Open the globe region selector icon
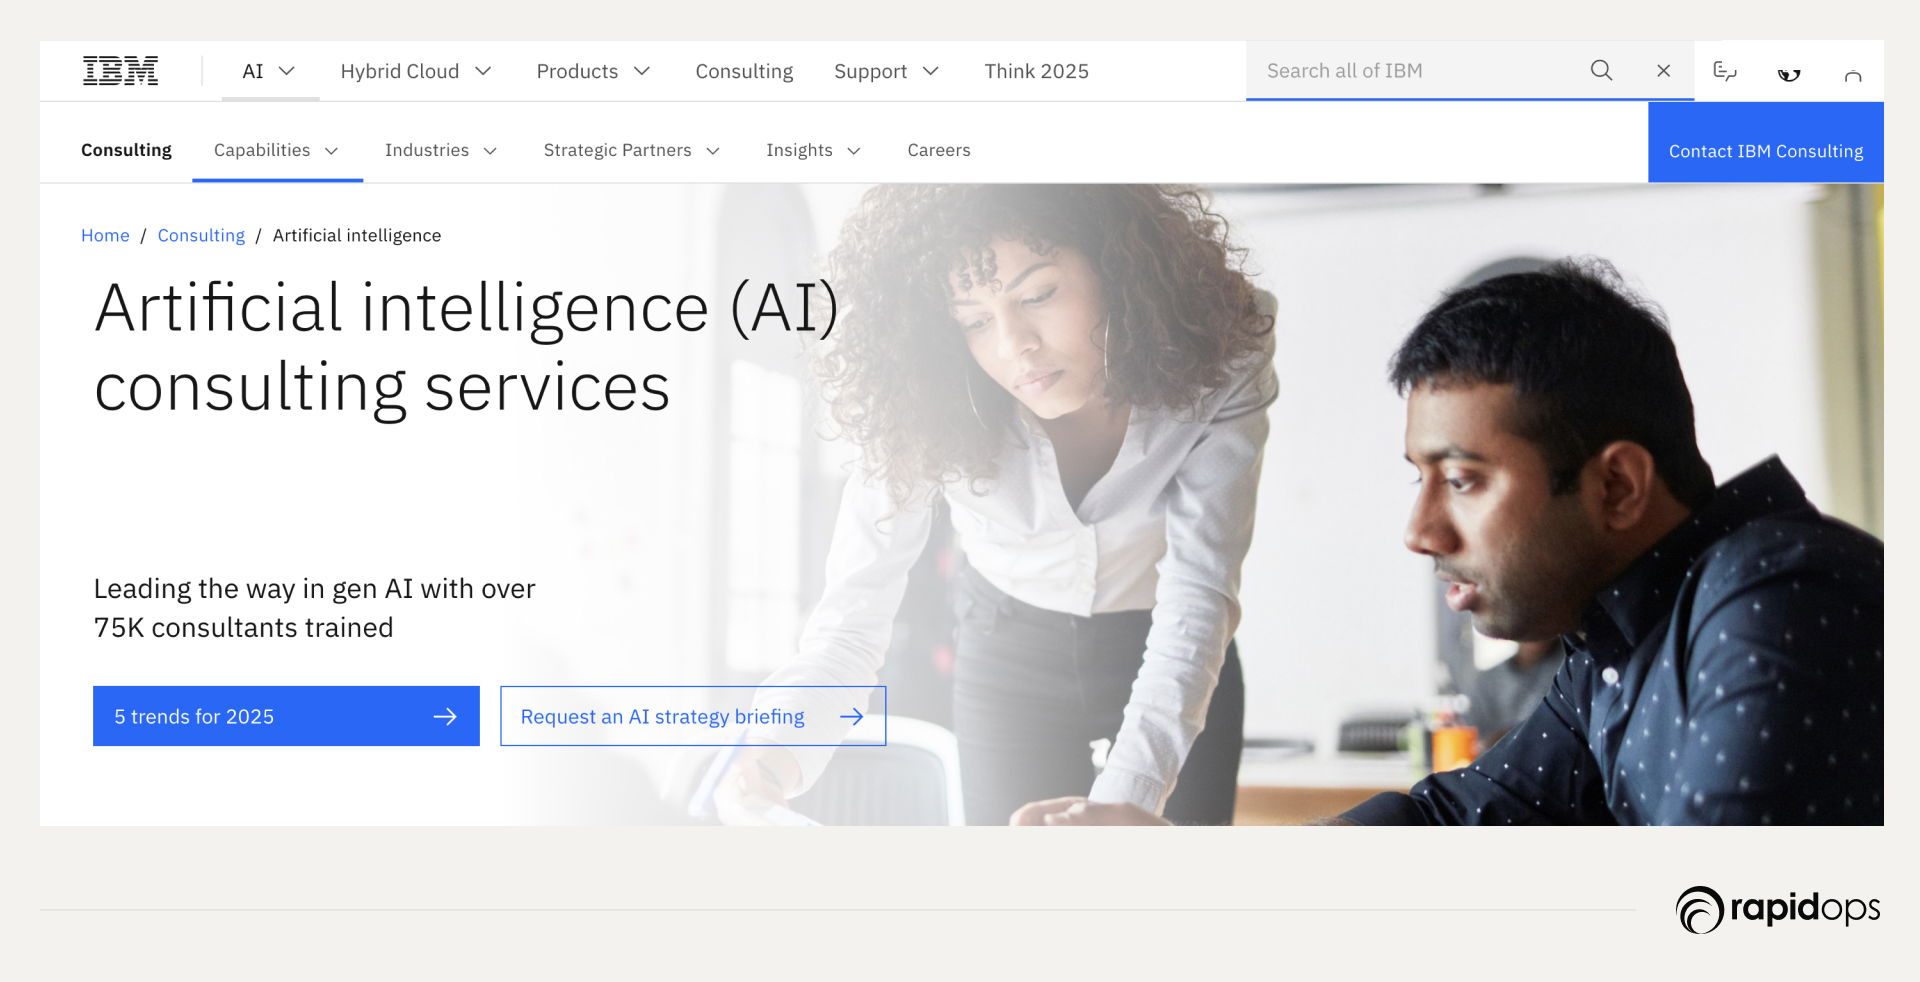The image size is (1920, 982). click(1789, 74)
